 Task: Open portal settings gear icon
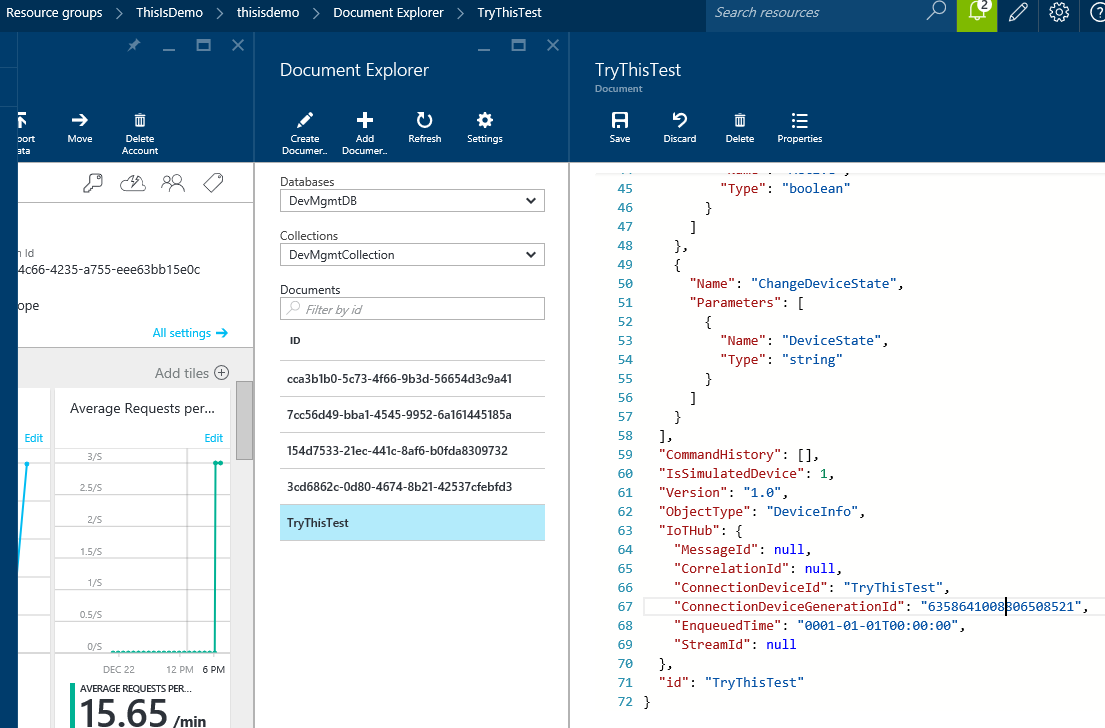pyautogui.click(x=1058, y=13)
